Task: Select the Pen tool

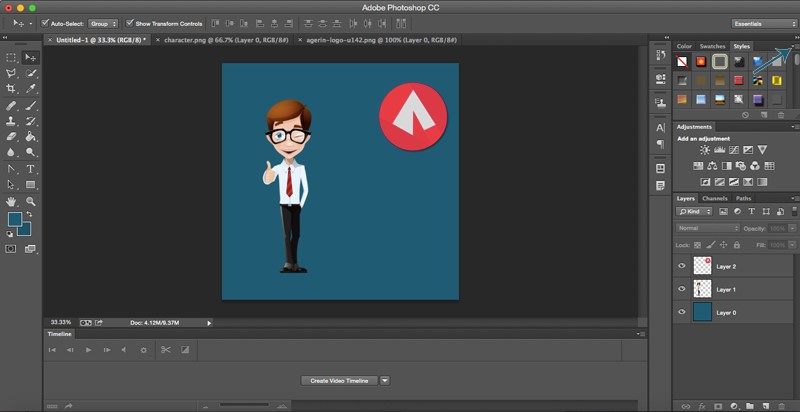Action: pyautogui.click(x=11, y=169)
